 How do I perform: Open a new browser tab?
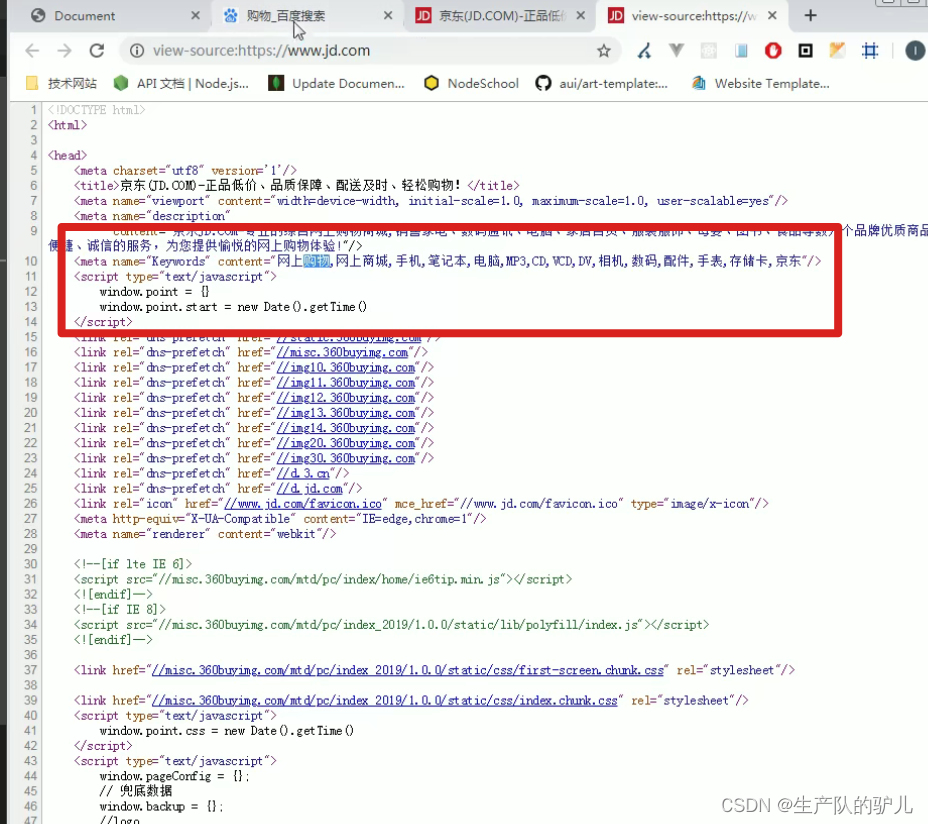pyautogui.click(x=811, y=16)
